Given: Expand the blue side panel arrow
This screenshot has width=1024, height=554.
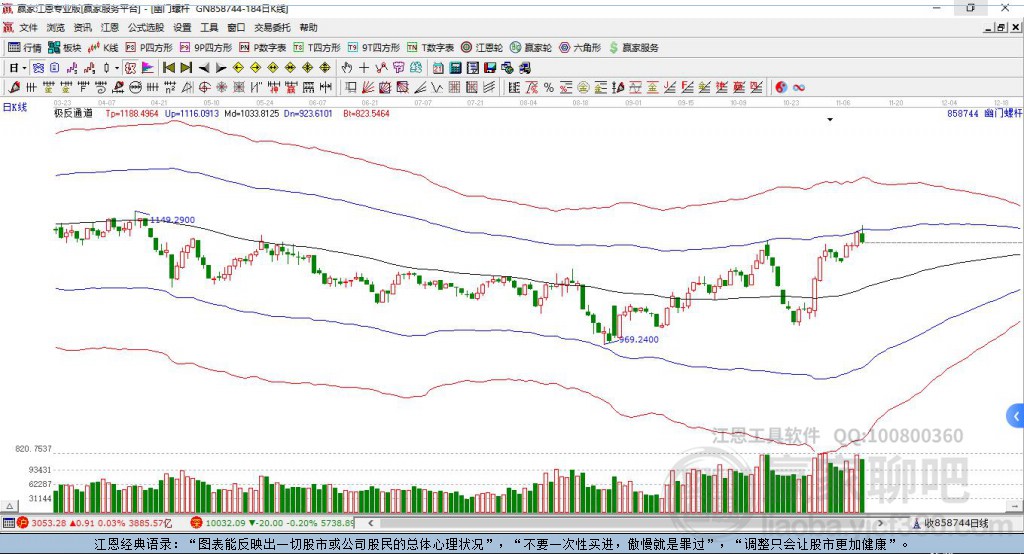Looking at the screenshot, I should (x=1016, y=416).
